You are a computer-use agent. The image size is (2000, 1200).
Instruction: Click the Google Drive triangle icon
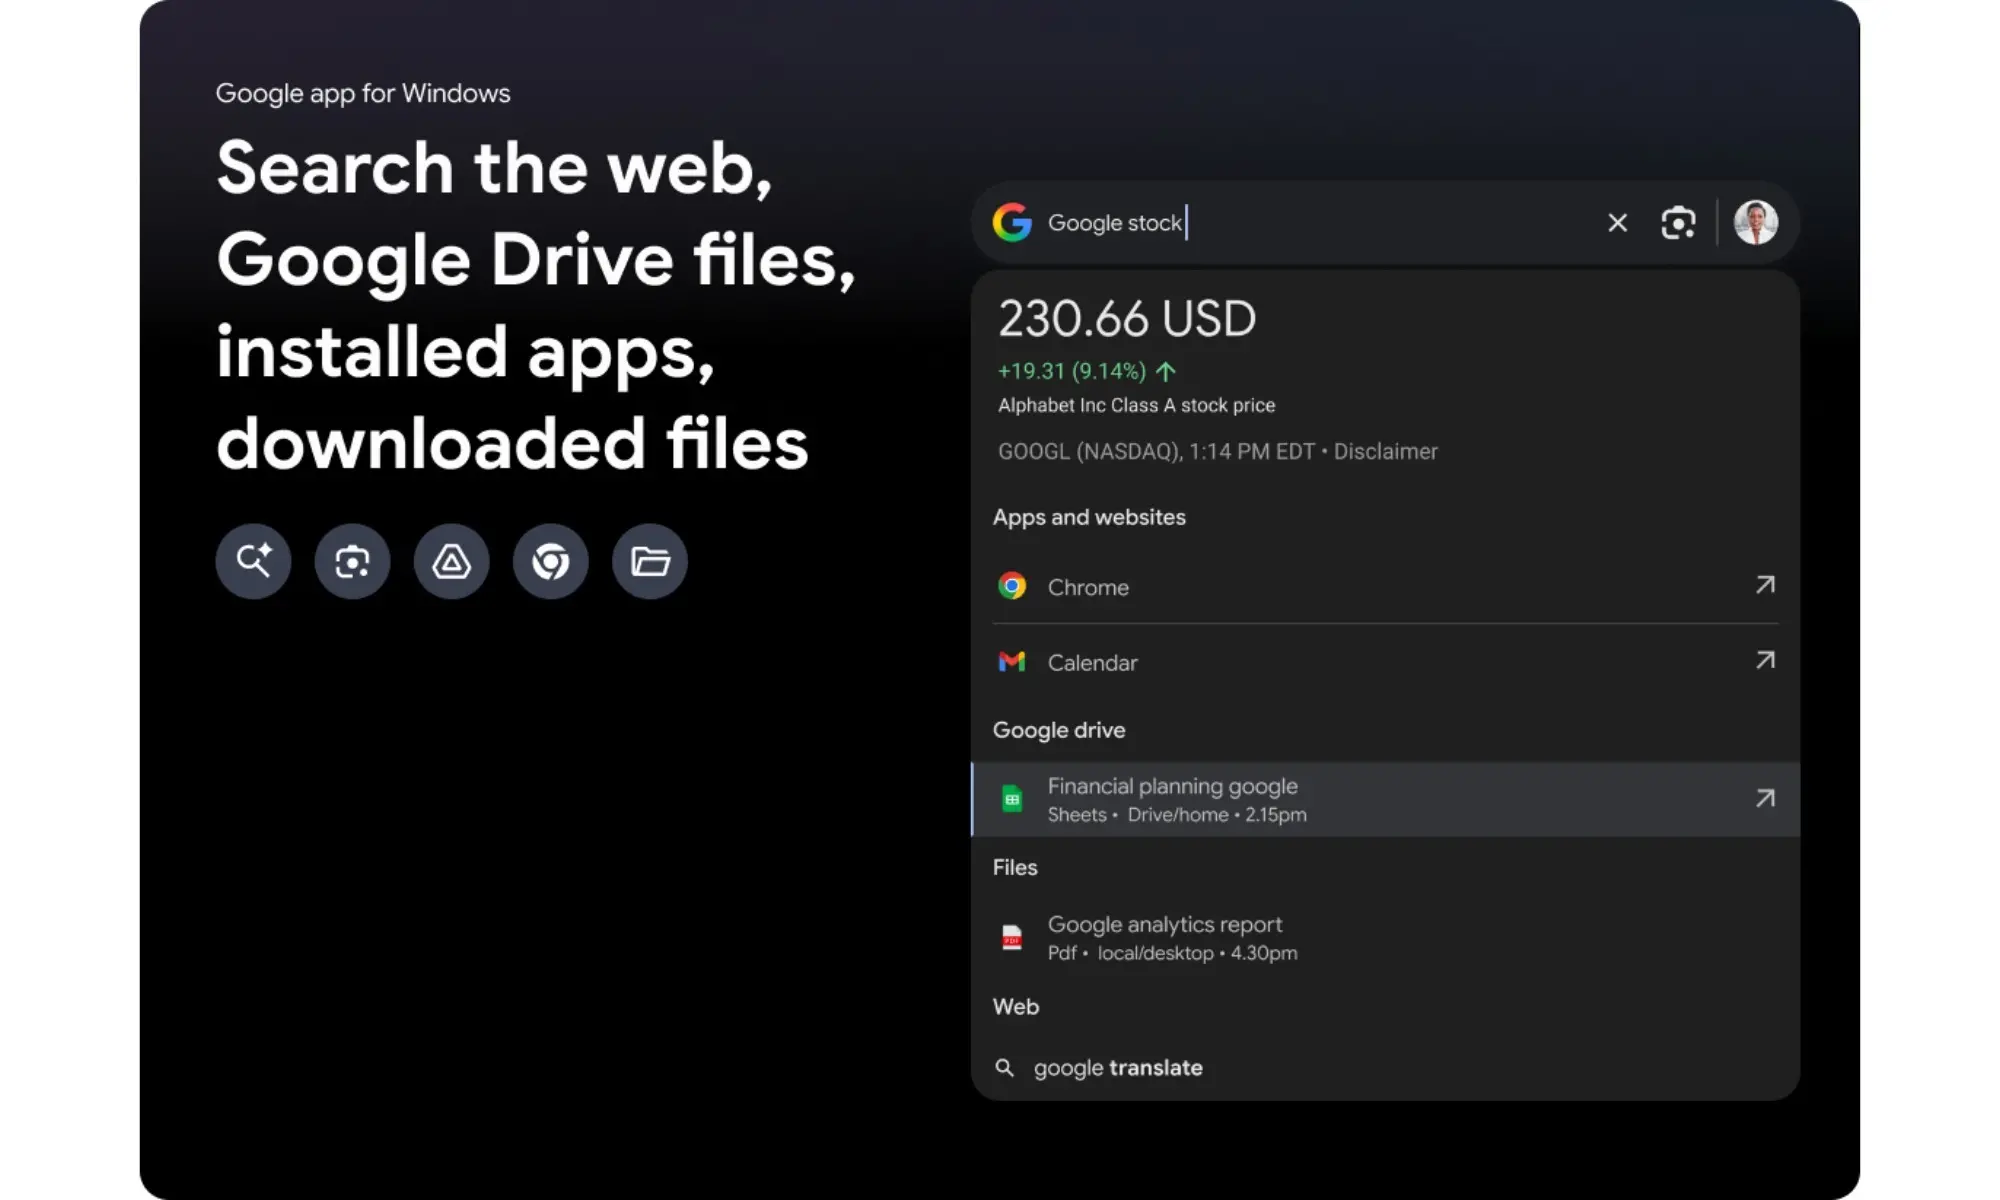[451, 561]
